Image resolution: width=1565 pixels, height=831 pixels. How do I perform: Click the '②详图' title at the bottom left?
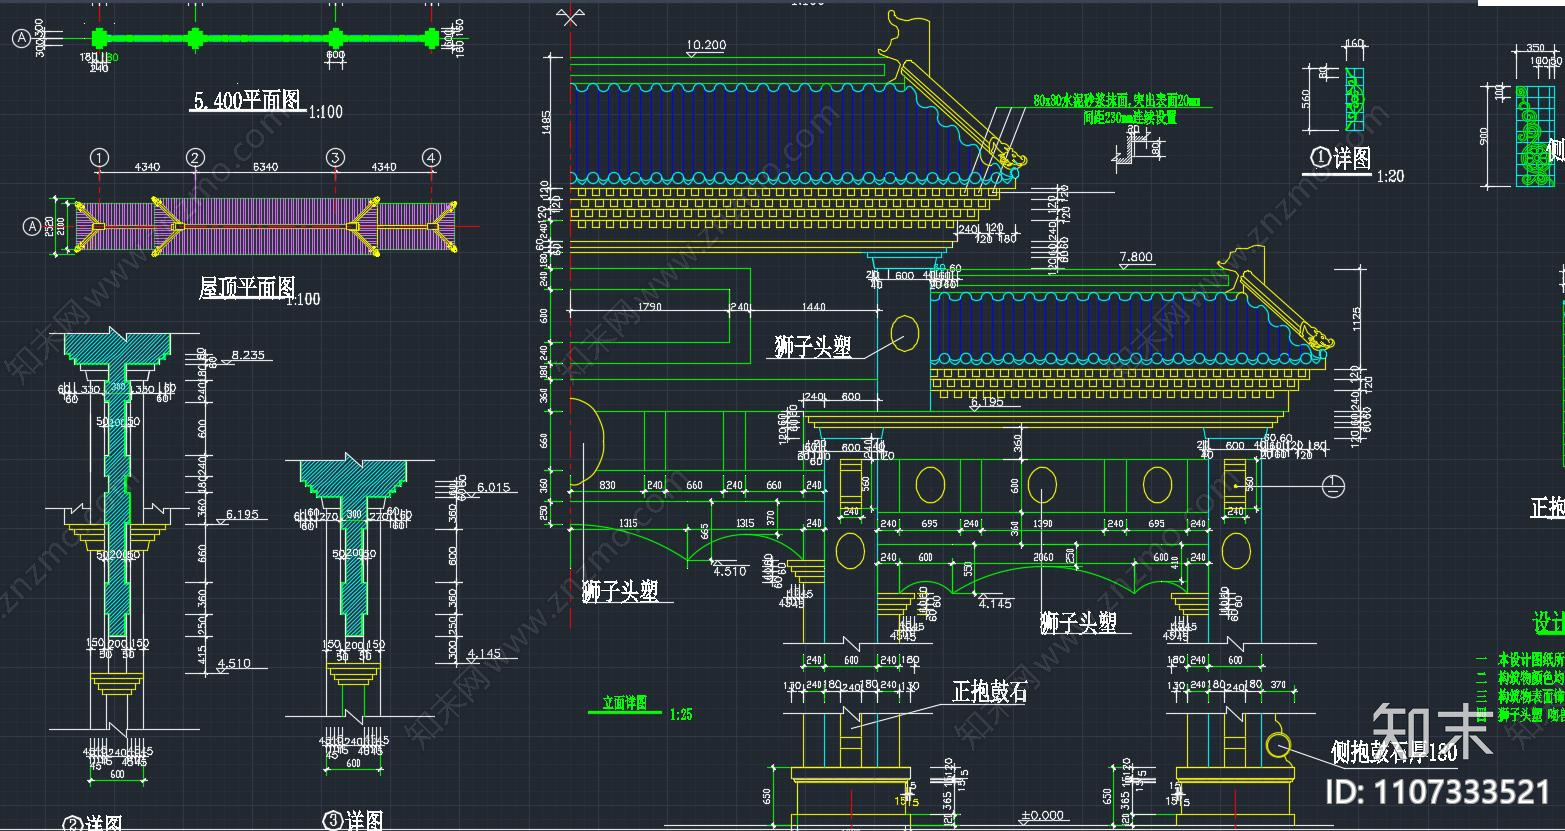[x=92, y=824]
